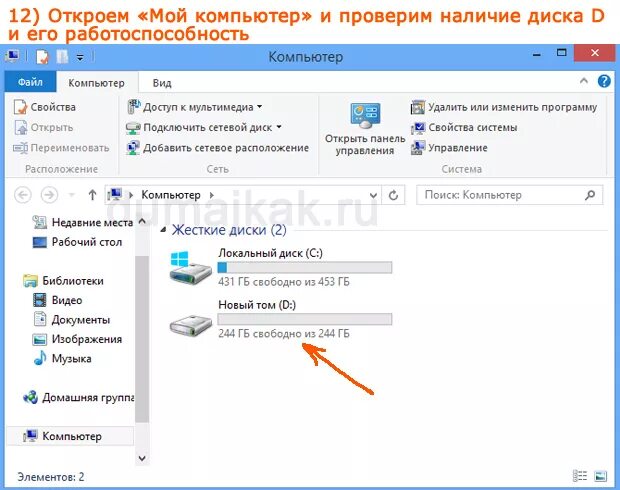Select Рабочий стол in navigation pane
The height and width of the screenshot is (490, 620).
(77, 242)
